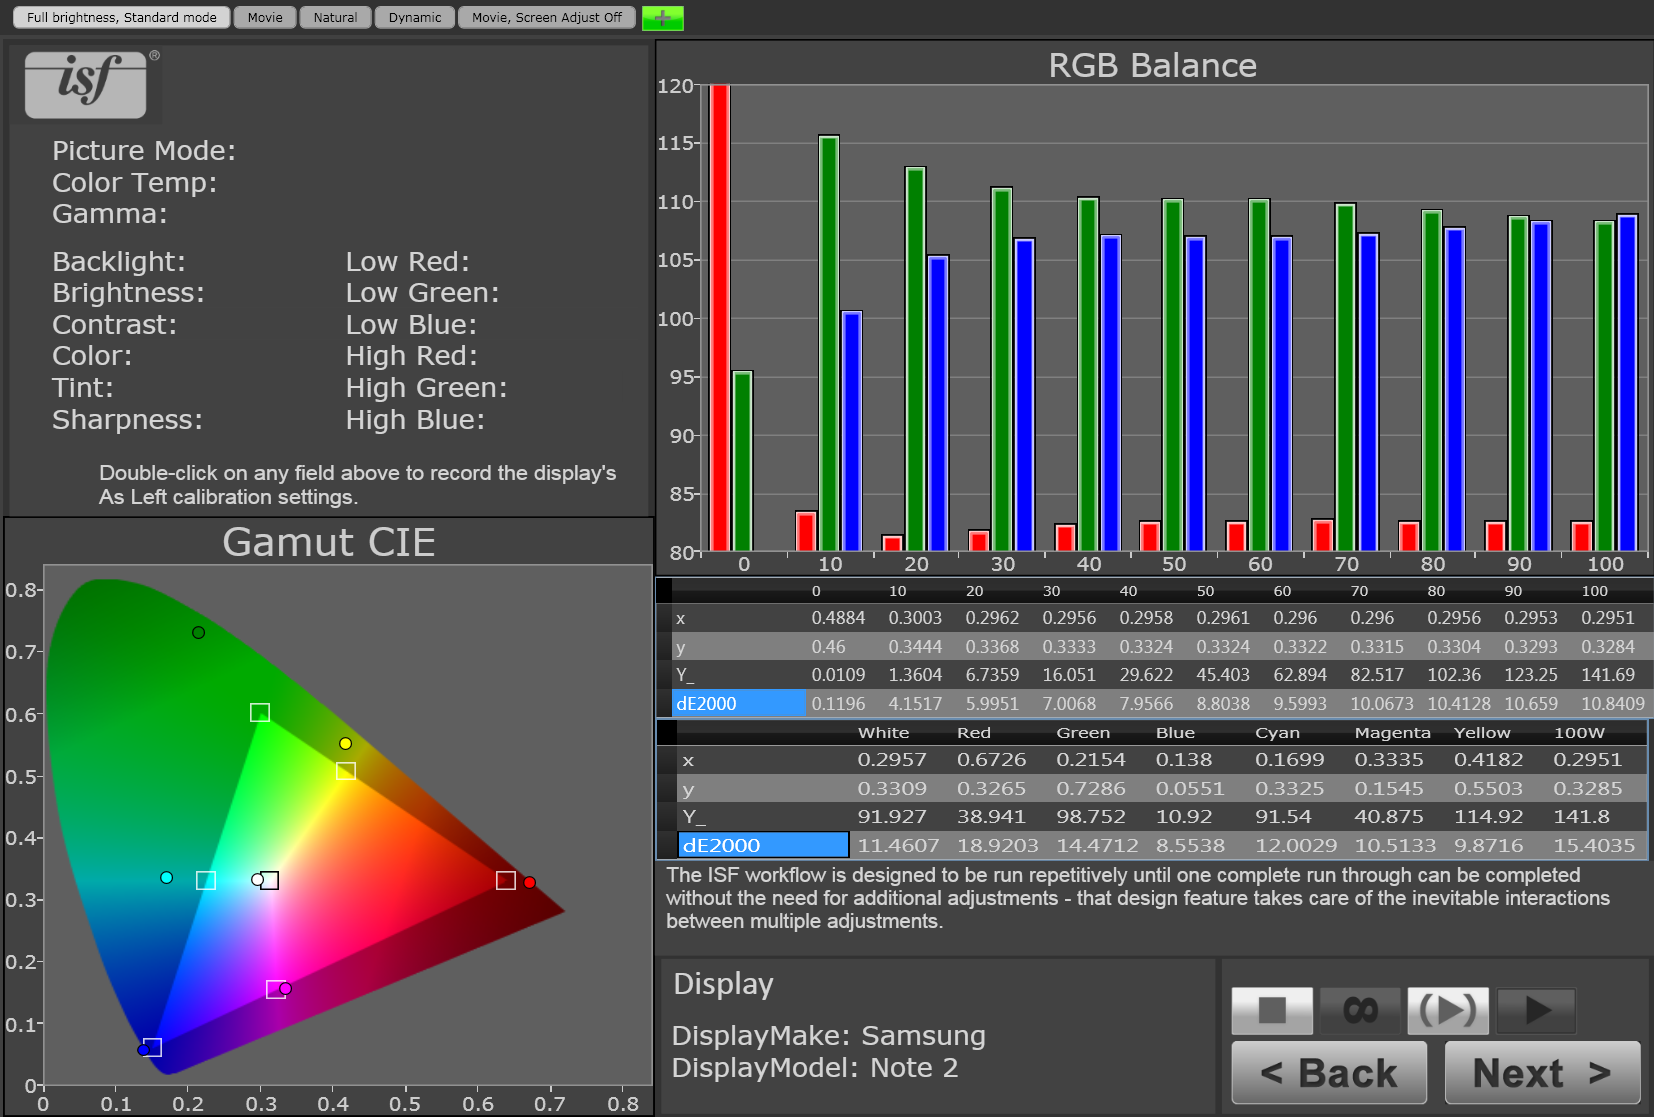The image size is (1654, 1117).
Task: Start a single-read measurement
Action: coord(1536,1010)
